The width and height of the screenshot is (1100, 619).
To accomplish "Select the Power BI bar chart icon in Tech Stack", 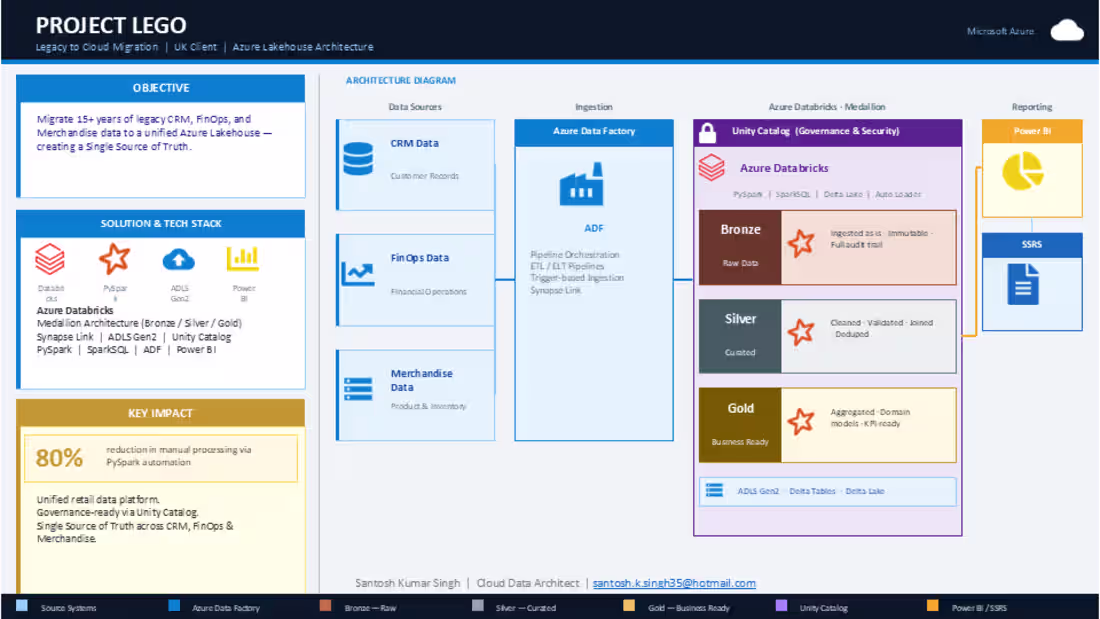I will [243, 258].
